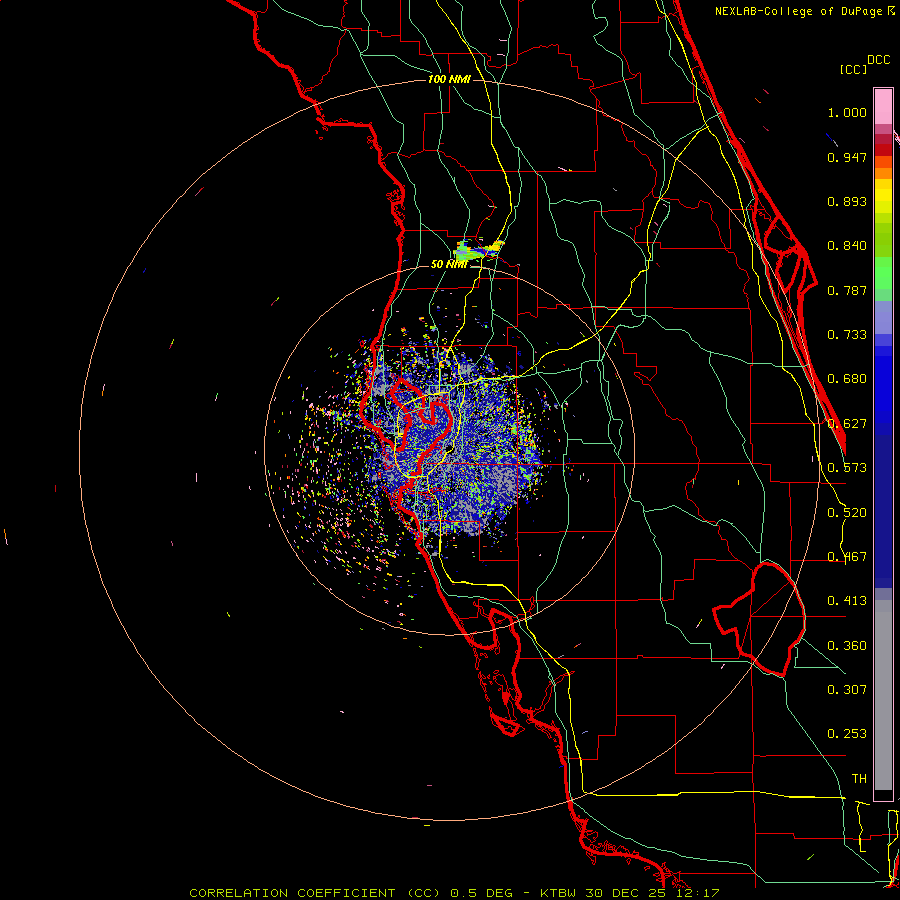
Task: Click the CORRELATION COEFFICIENT (CC) title text
Action: [x=315, y=893]
